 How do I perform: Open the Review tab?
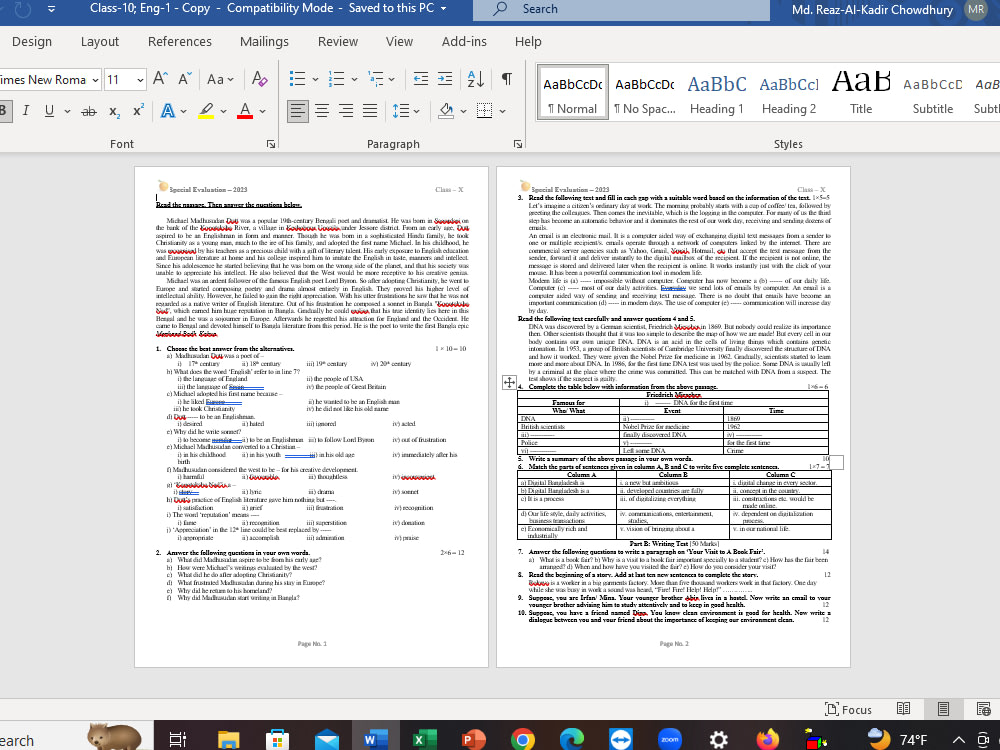[x=338, y=41]
